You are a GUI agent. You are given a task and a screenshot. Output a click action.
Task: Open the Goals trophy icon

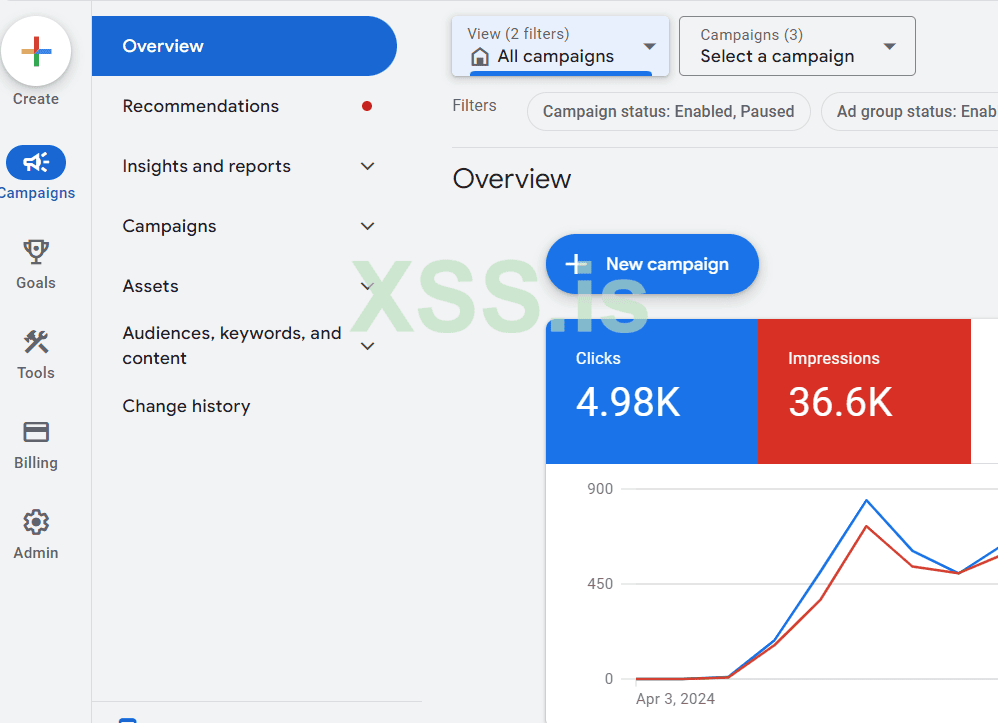(36, 252)
